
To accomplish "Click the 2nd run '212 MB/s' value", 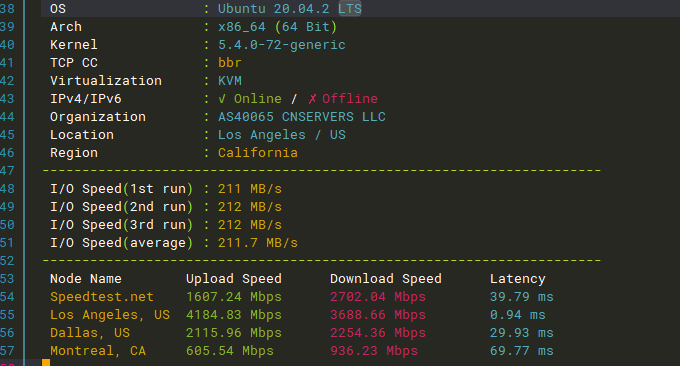I will pyautogui.click(x=250, y=207).
